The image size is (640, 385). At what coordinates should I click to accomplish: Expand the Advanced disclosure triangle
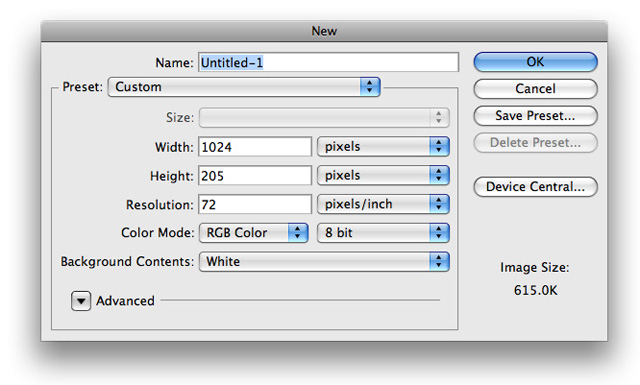tap(81, 301)
